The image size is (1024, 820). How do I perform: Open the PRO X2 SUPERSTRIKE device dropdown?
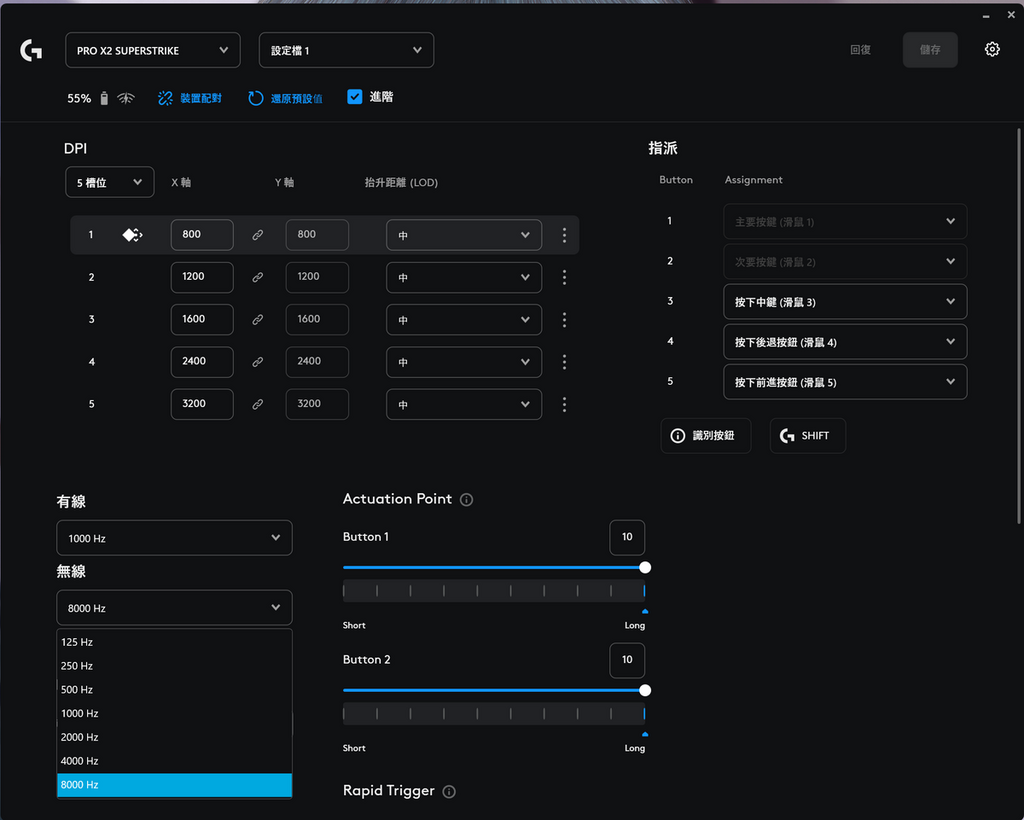pyautogui.click(x=152, y=50)
